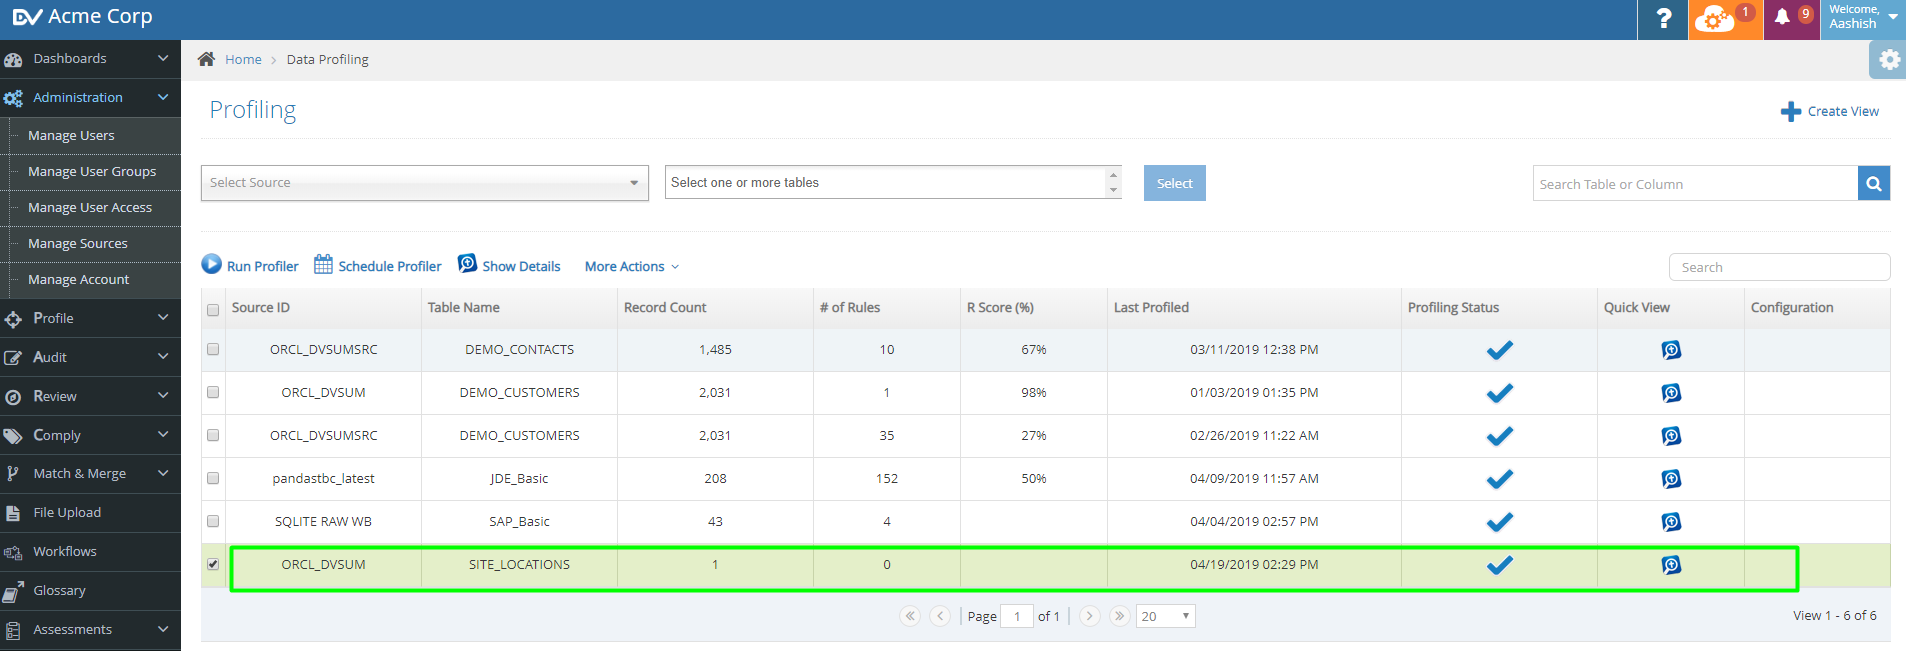The image size is (1906, 651).
Task: Open Manage Users menu item
Action: [x=71, y=135]
